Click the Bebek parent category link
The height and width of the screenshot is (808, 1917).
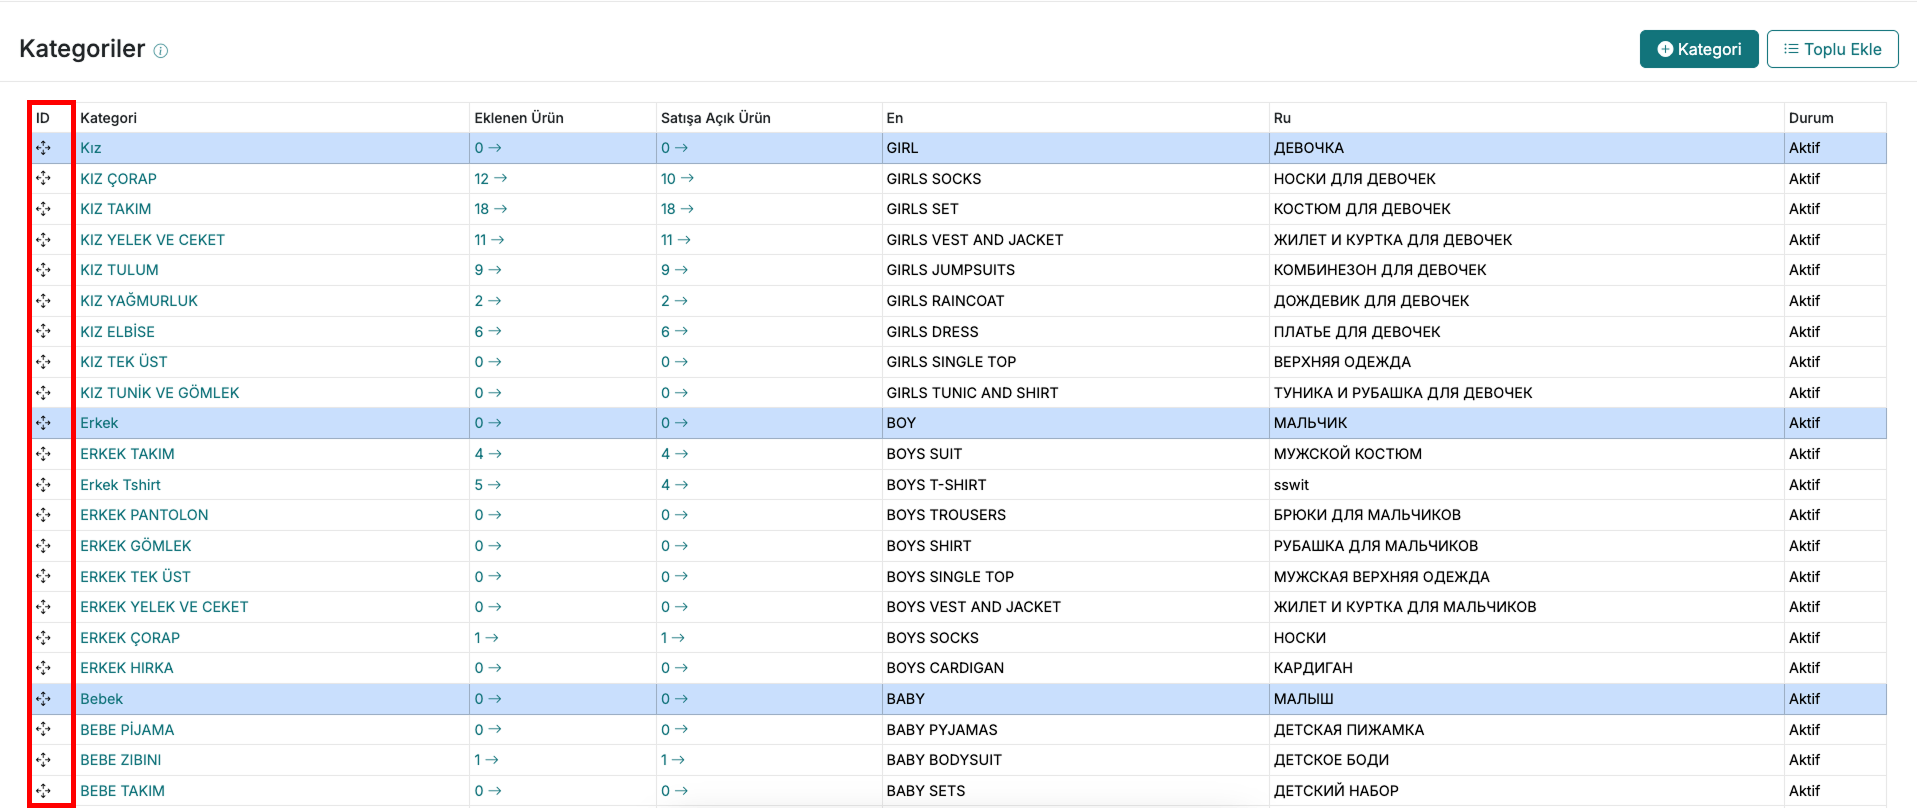click(x=102, y=699)
